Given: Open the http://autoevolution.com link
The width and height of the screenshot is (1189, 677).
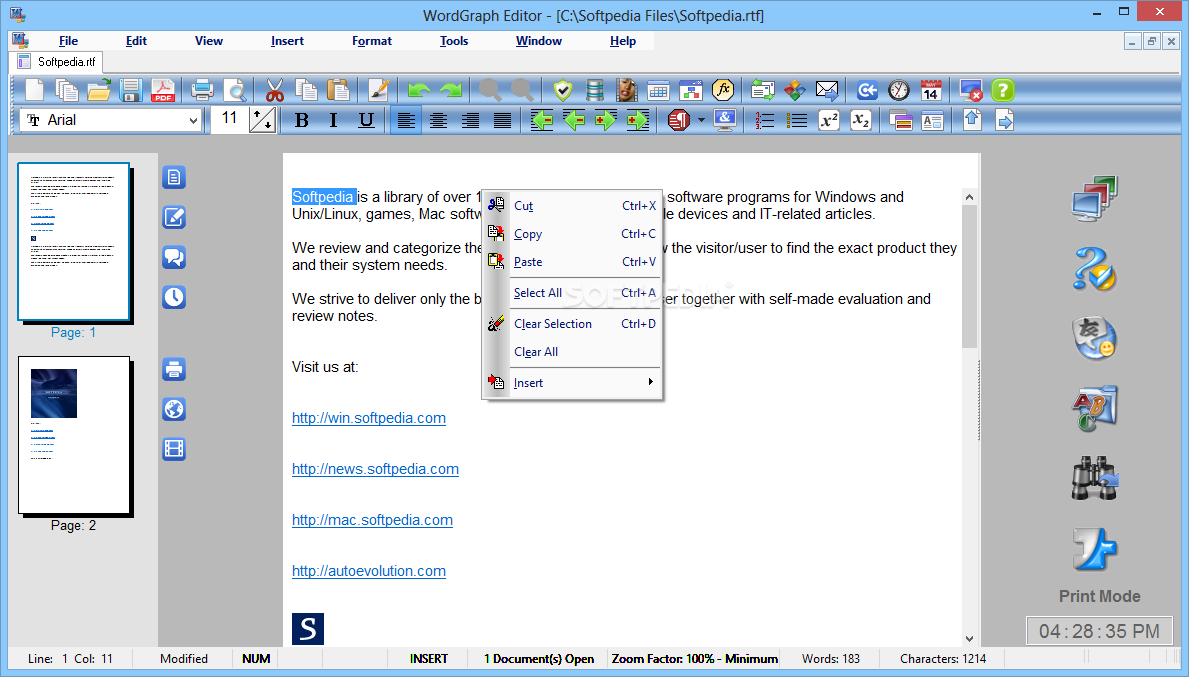Looking at the screenshot, I should tap(369, 571).
